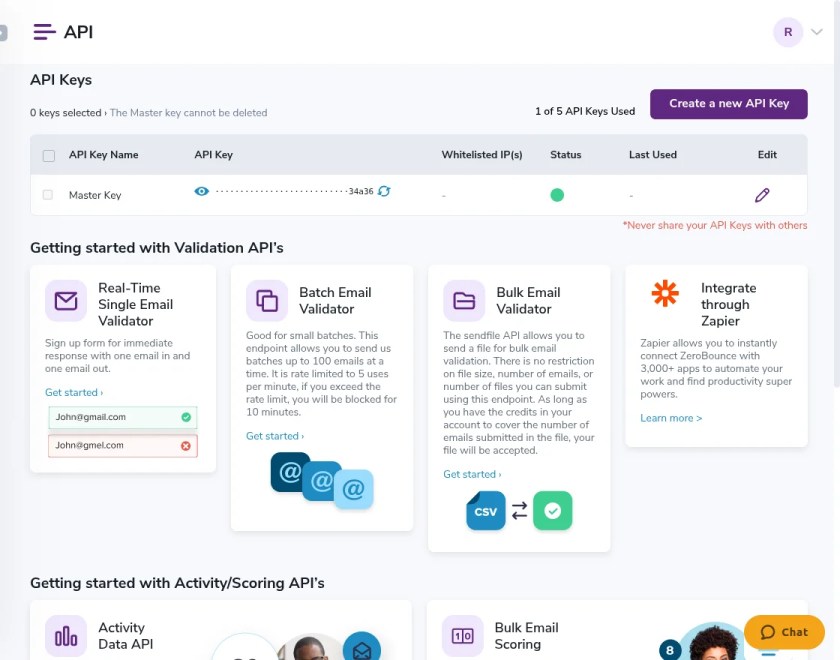
Task: Click the Master Key name cell
Action: (95, 195)
